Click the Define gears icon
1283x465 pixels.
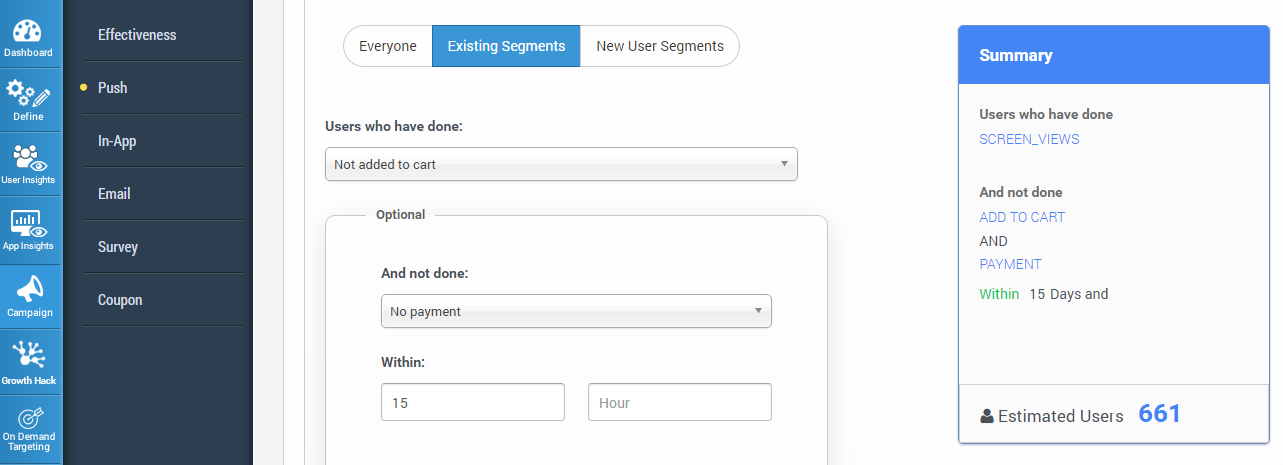pos(27,96)
